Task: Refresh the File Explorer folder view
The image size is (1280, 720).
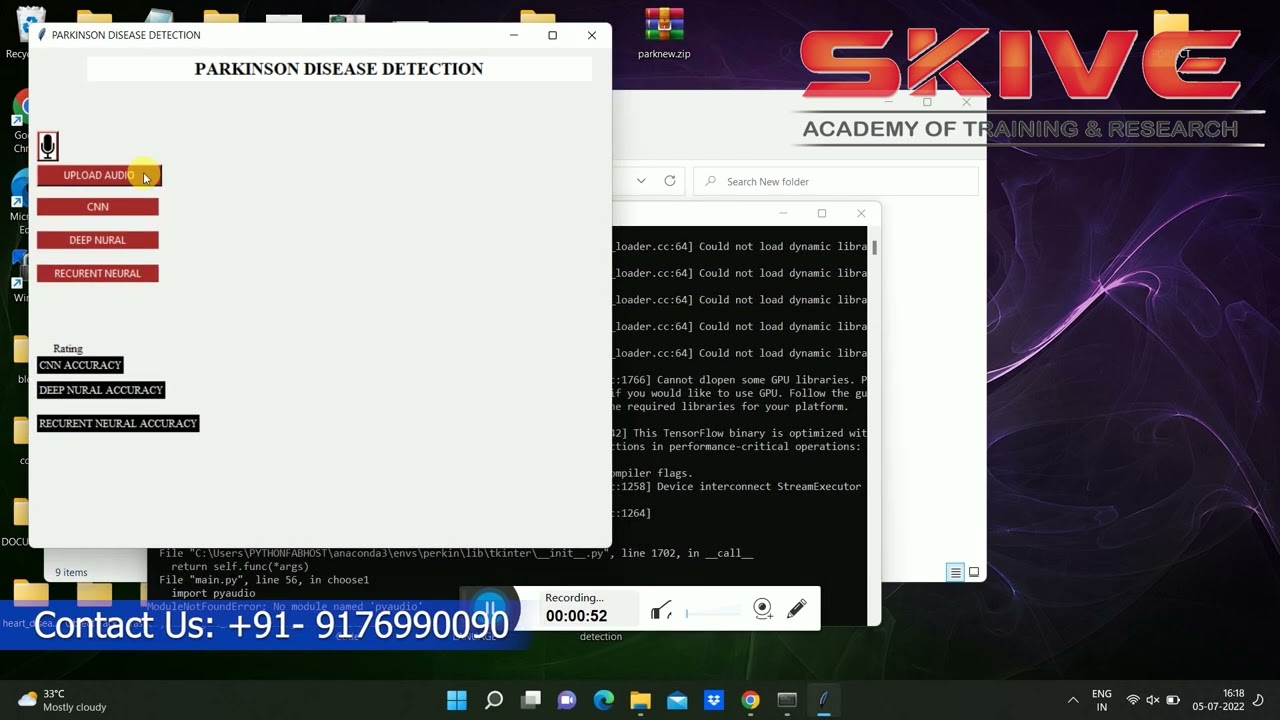Action: [x=670, y=181]
